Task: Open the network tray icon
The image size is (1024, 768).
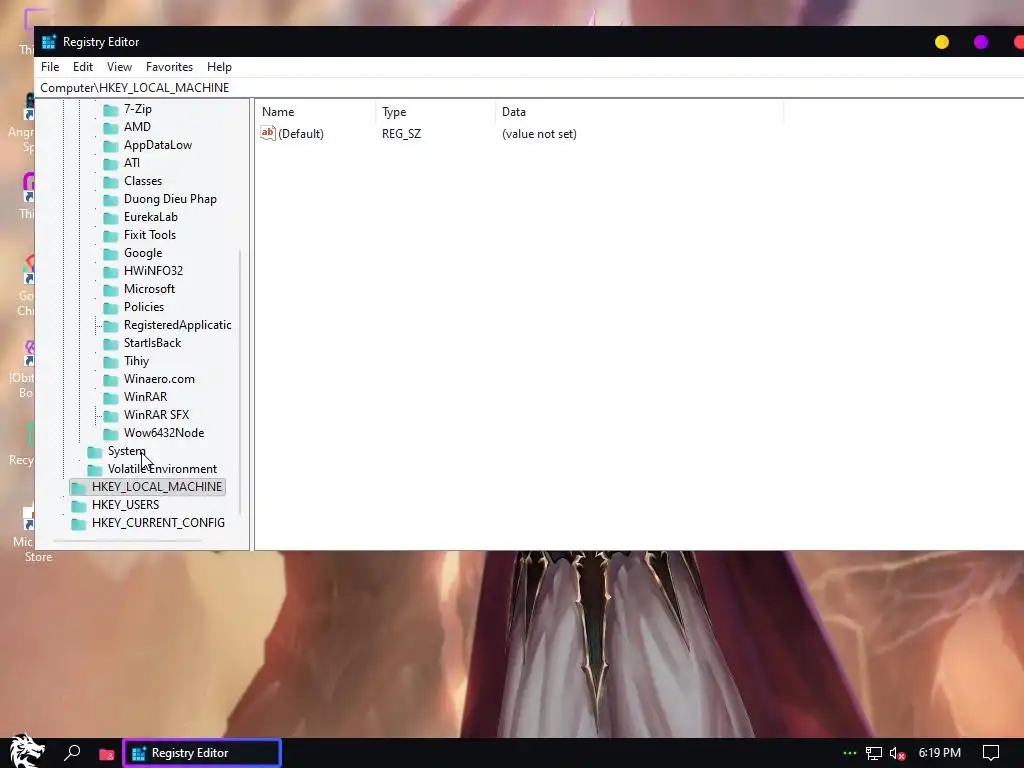Action: tap(874, 753)
